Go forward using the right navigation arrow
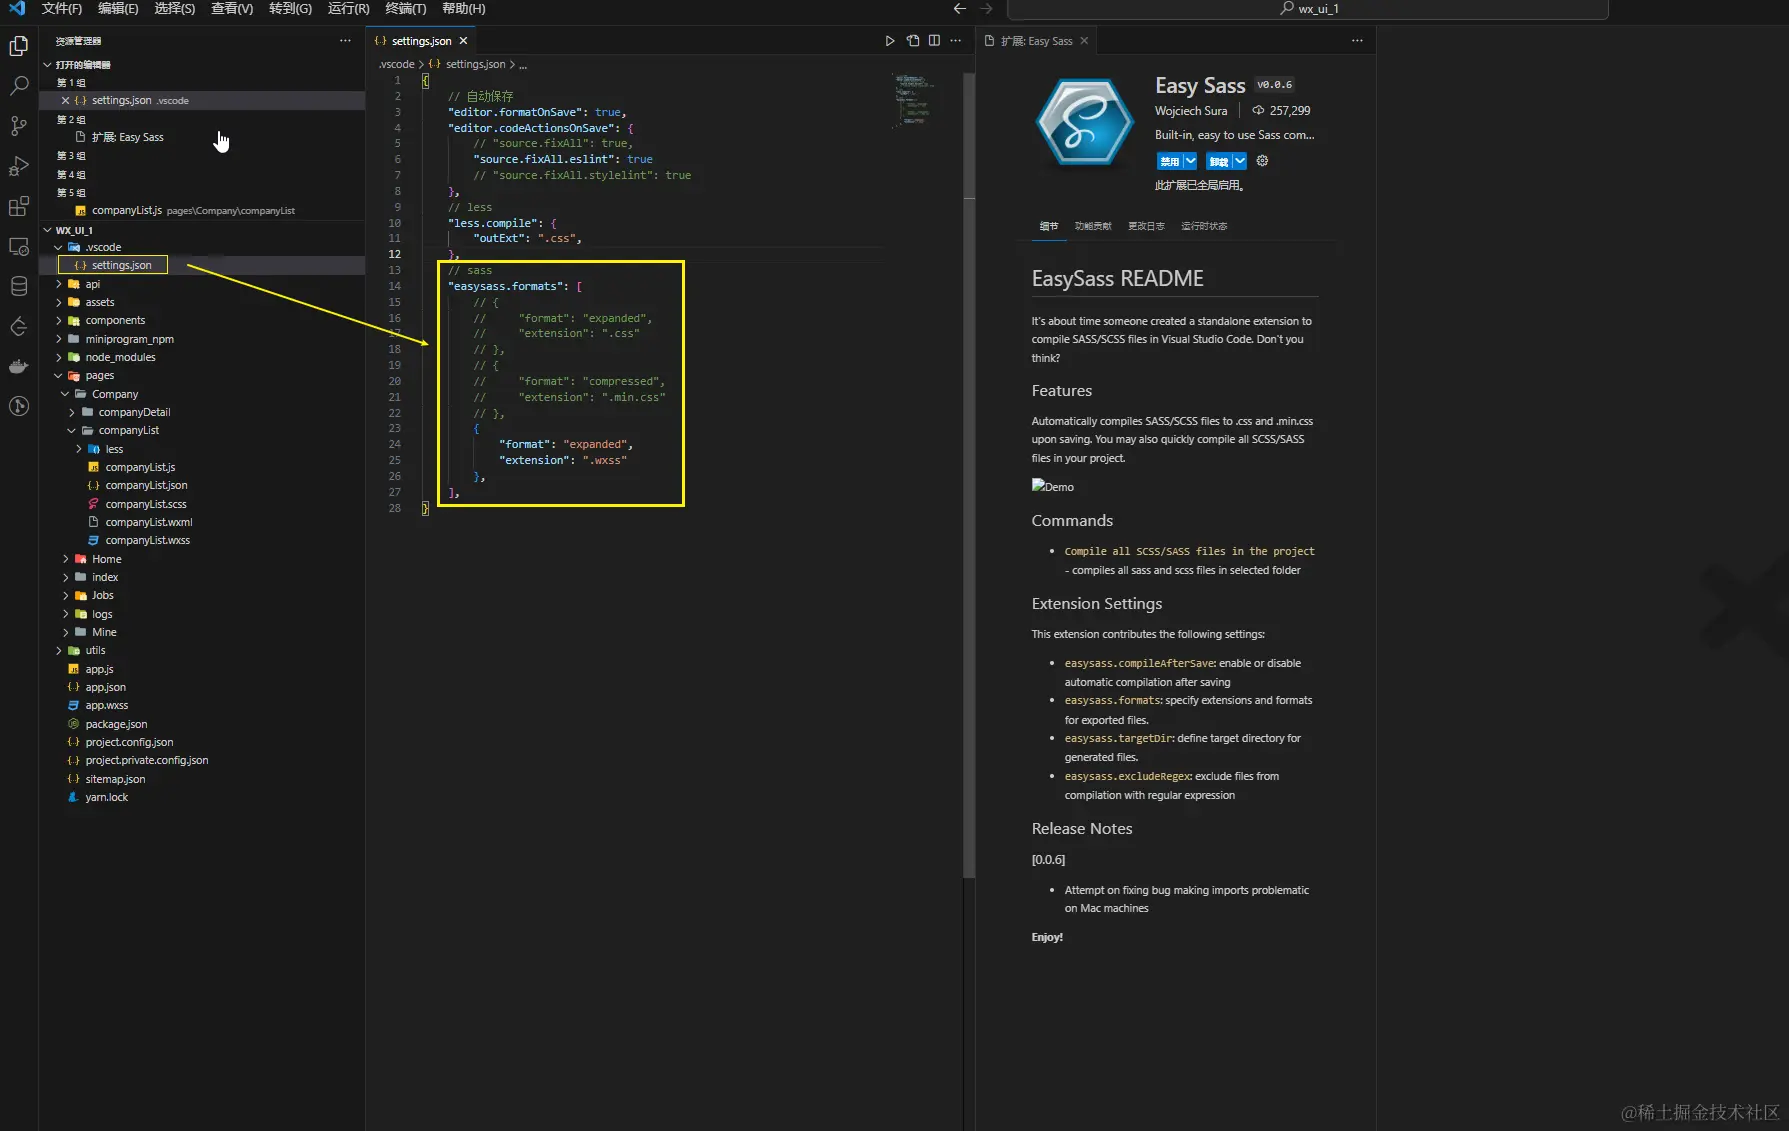 [x=987, y=9]
